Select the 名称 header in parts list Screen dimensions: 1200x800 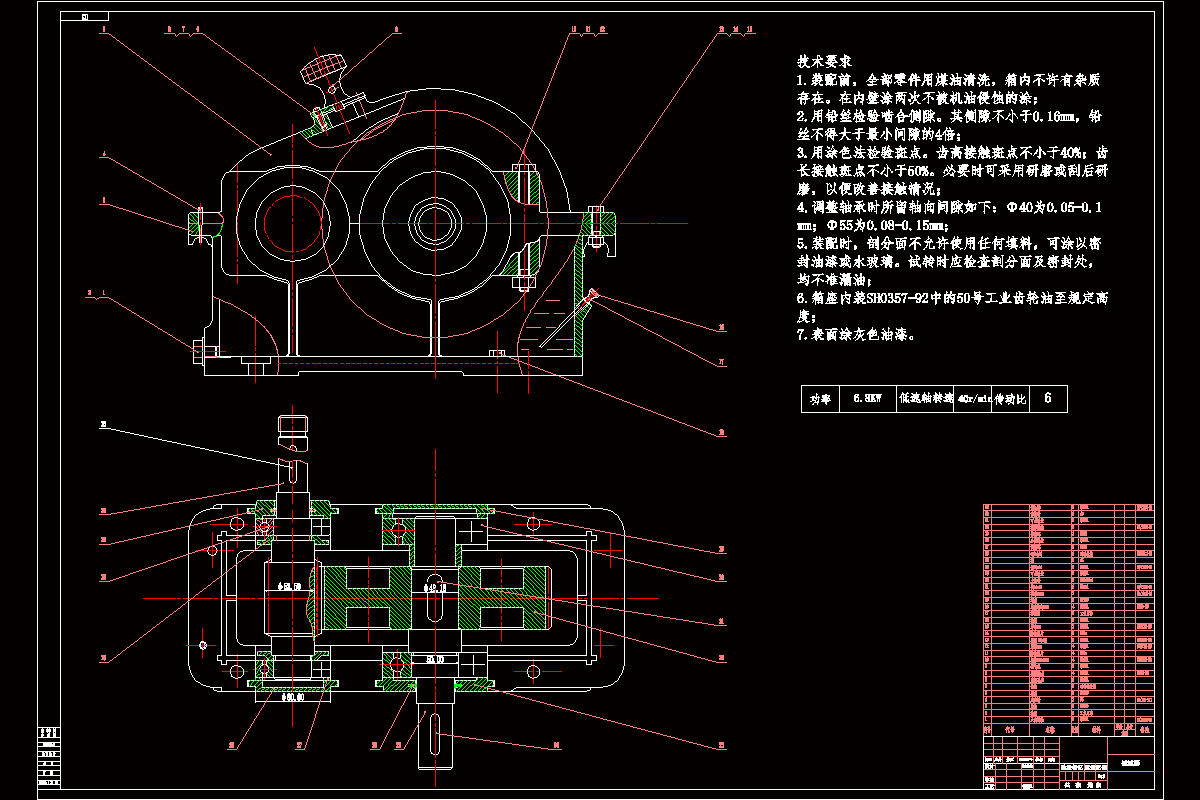coord(1048,730)
